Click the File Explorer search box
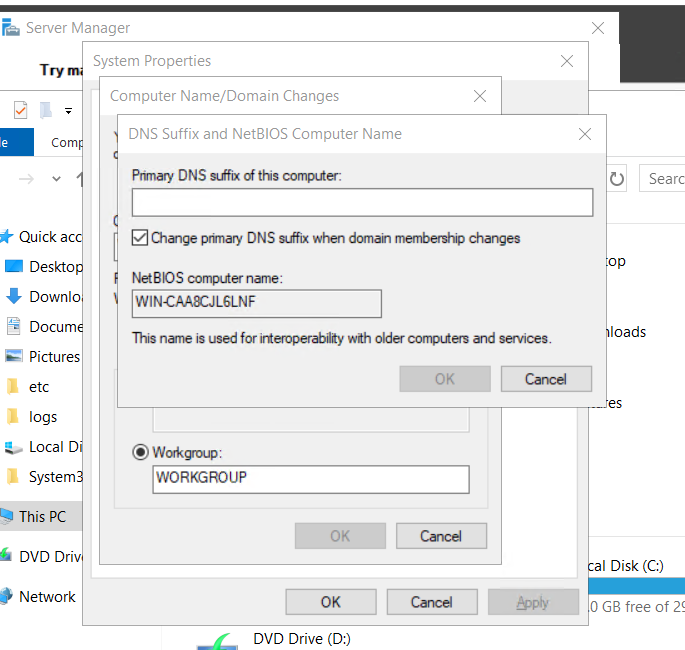The width and height of the screenshot is (685, 650). (x=662, y=178)
